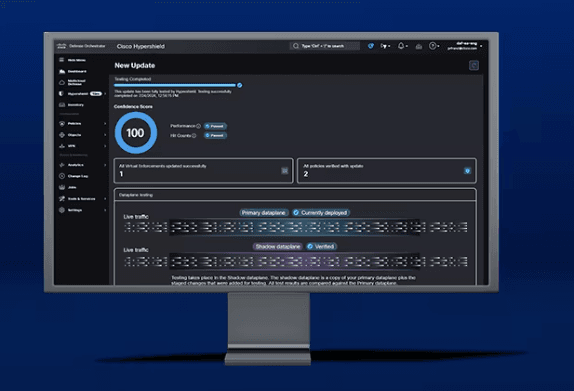This screenshot has height=391, width=574.
Task: Open Analytics via its sidebar icon
Action: 62,165
